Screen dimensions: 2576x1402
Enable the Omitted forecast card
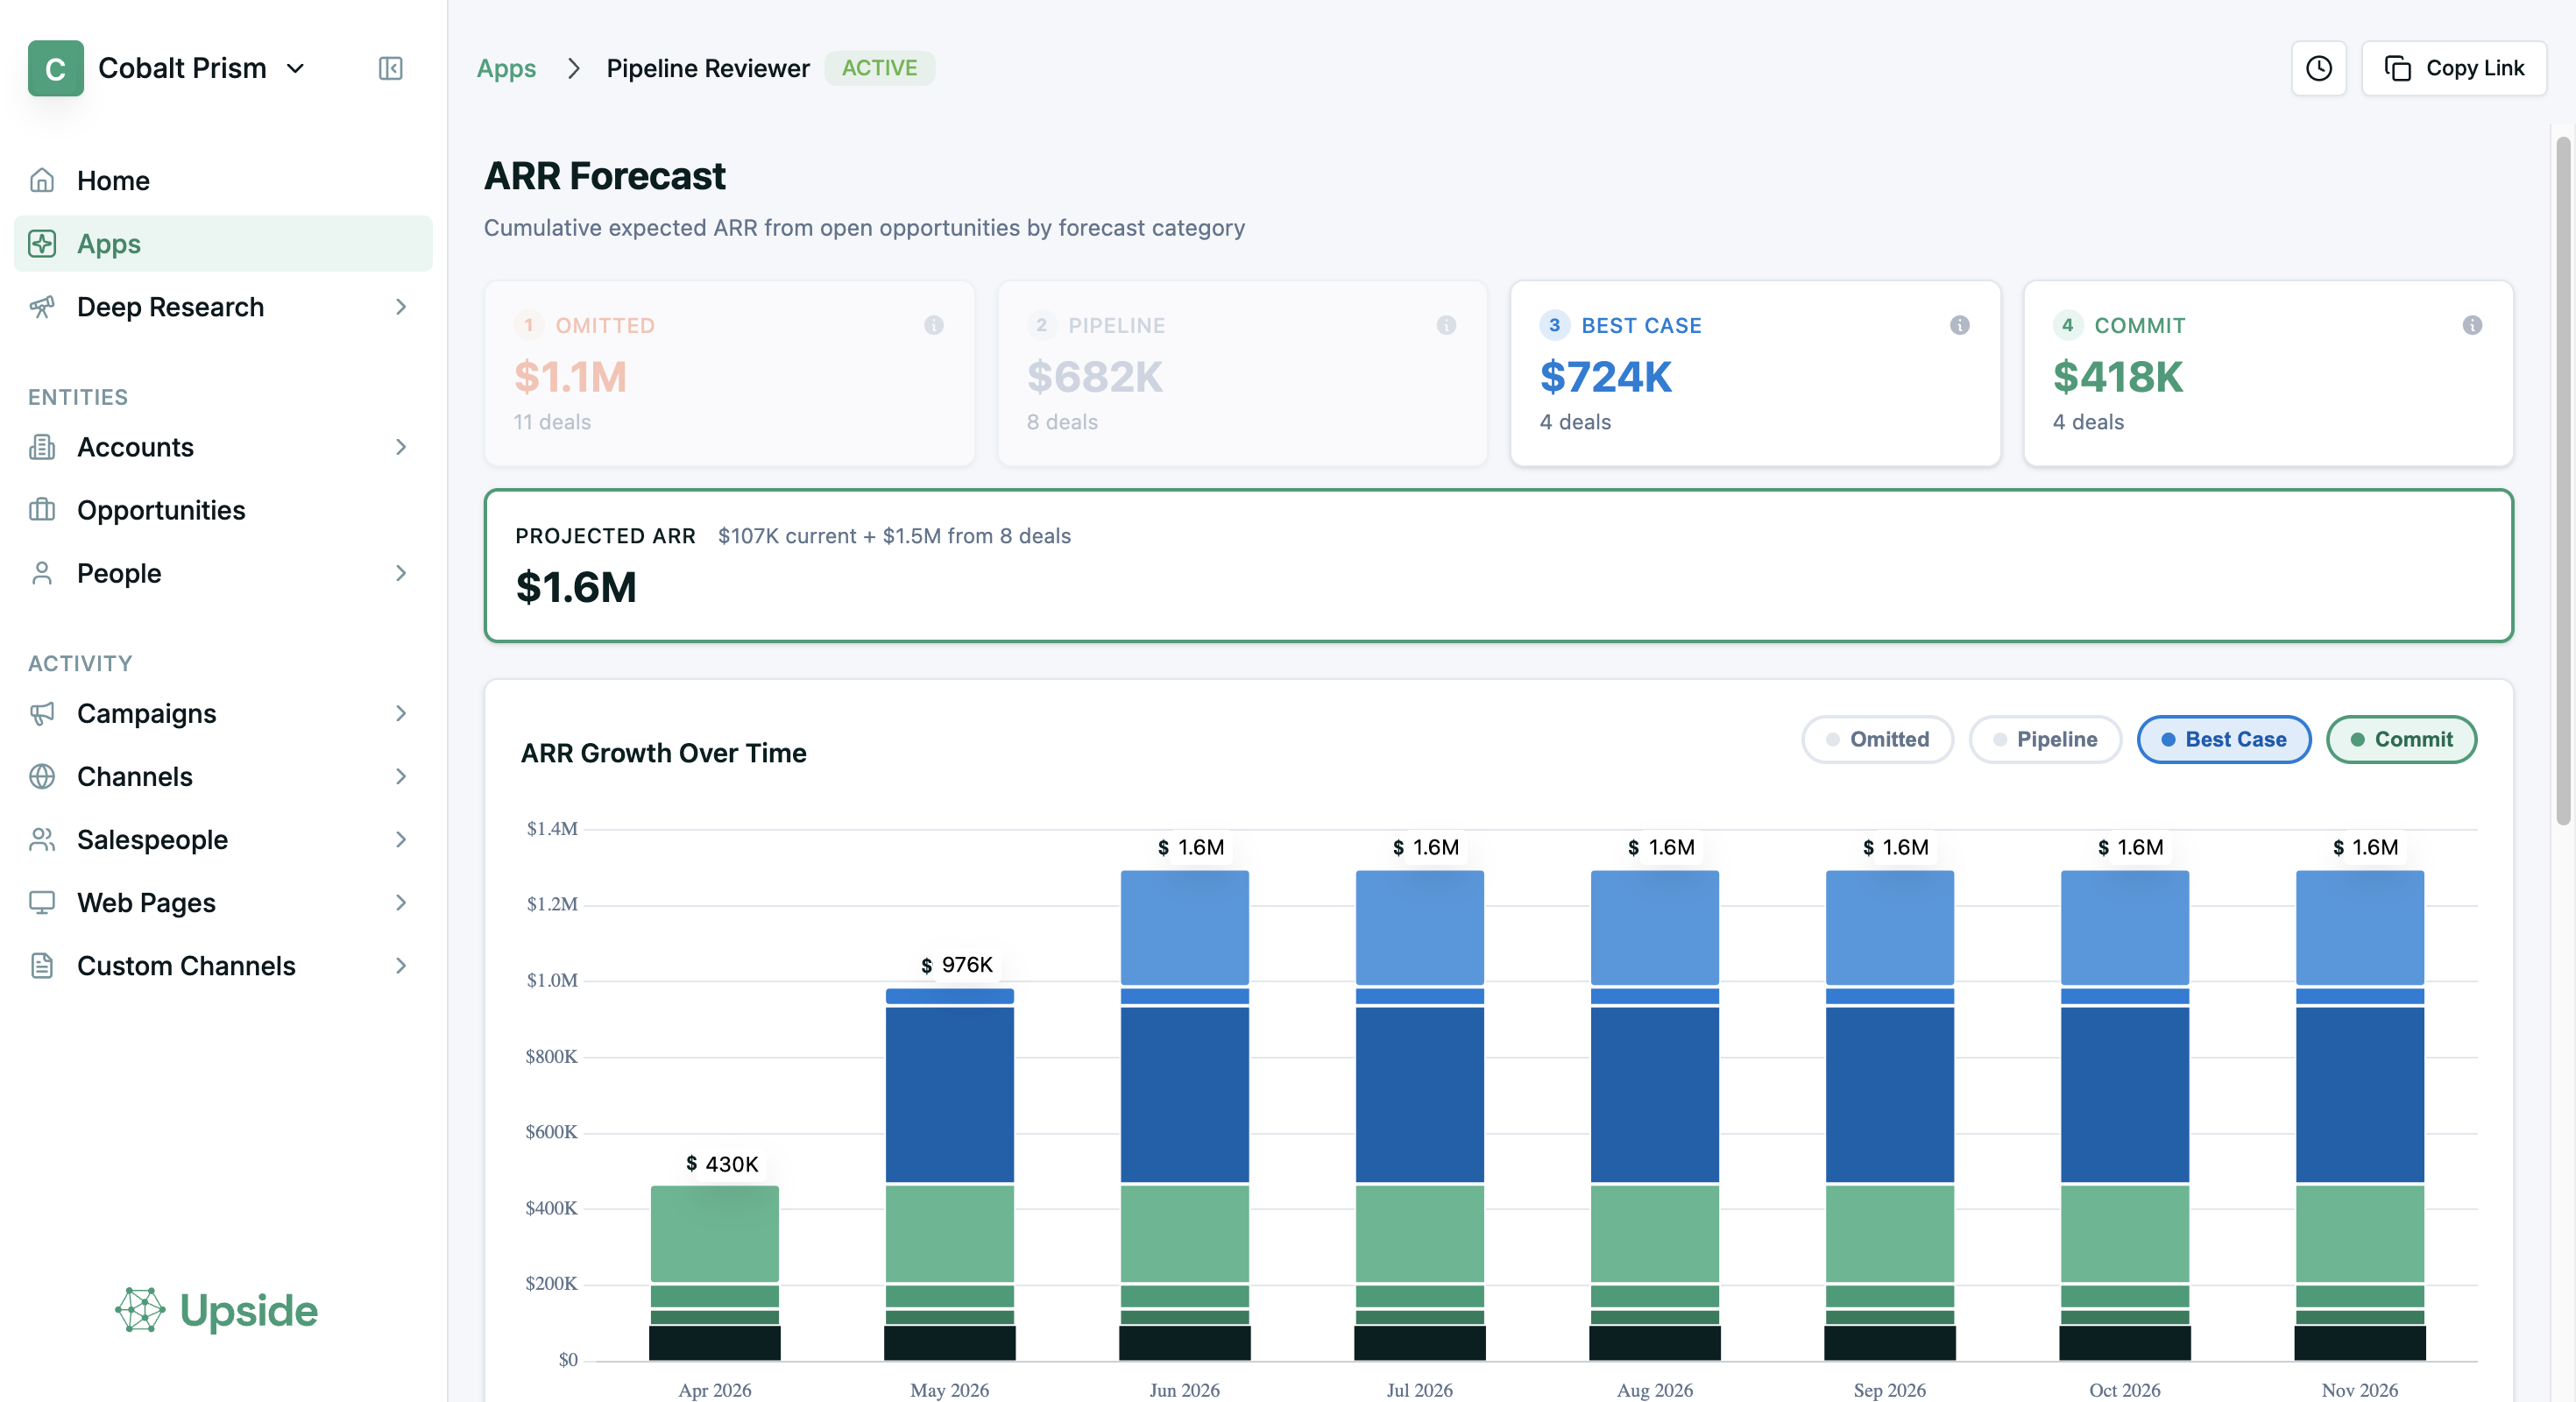pos(729,373)
